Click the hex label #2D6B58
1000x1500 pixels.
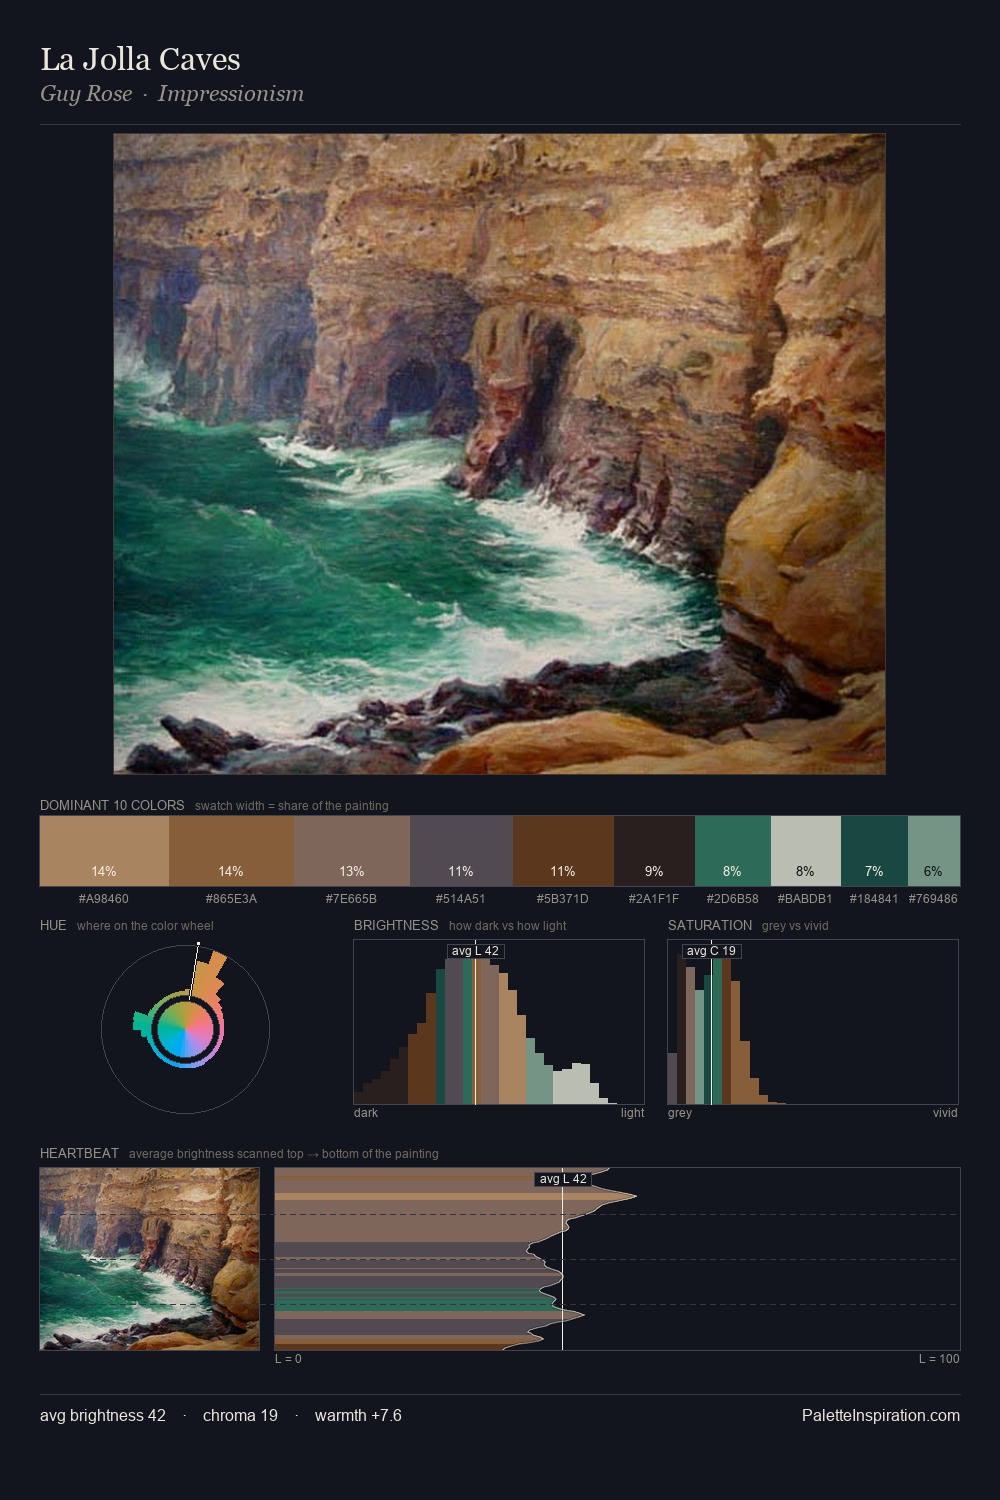pyautogui.click(x=733, y=899)
